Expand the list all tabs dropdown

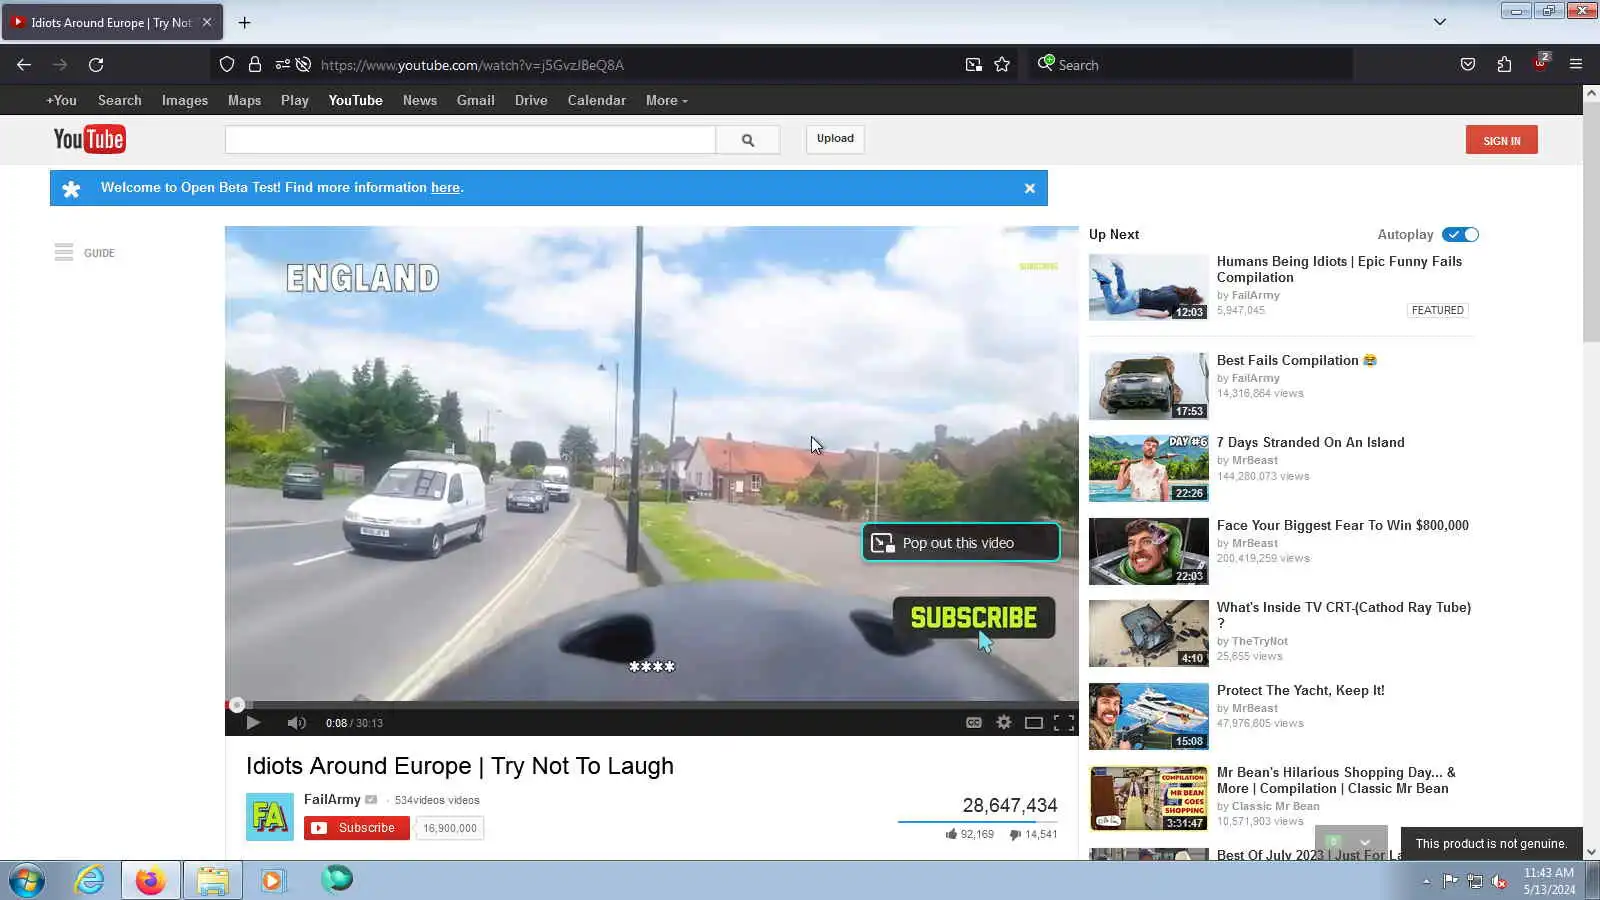1440,22
